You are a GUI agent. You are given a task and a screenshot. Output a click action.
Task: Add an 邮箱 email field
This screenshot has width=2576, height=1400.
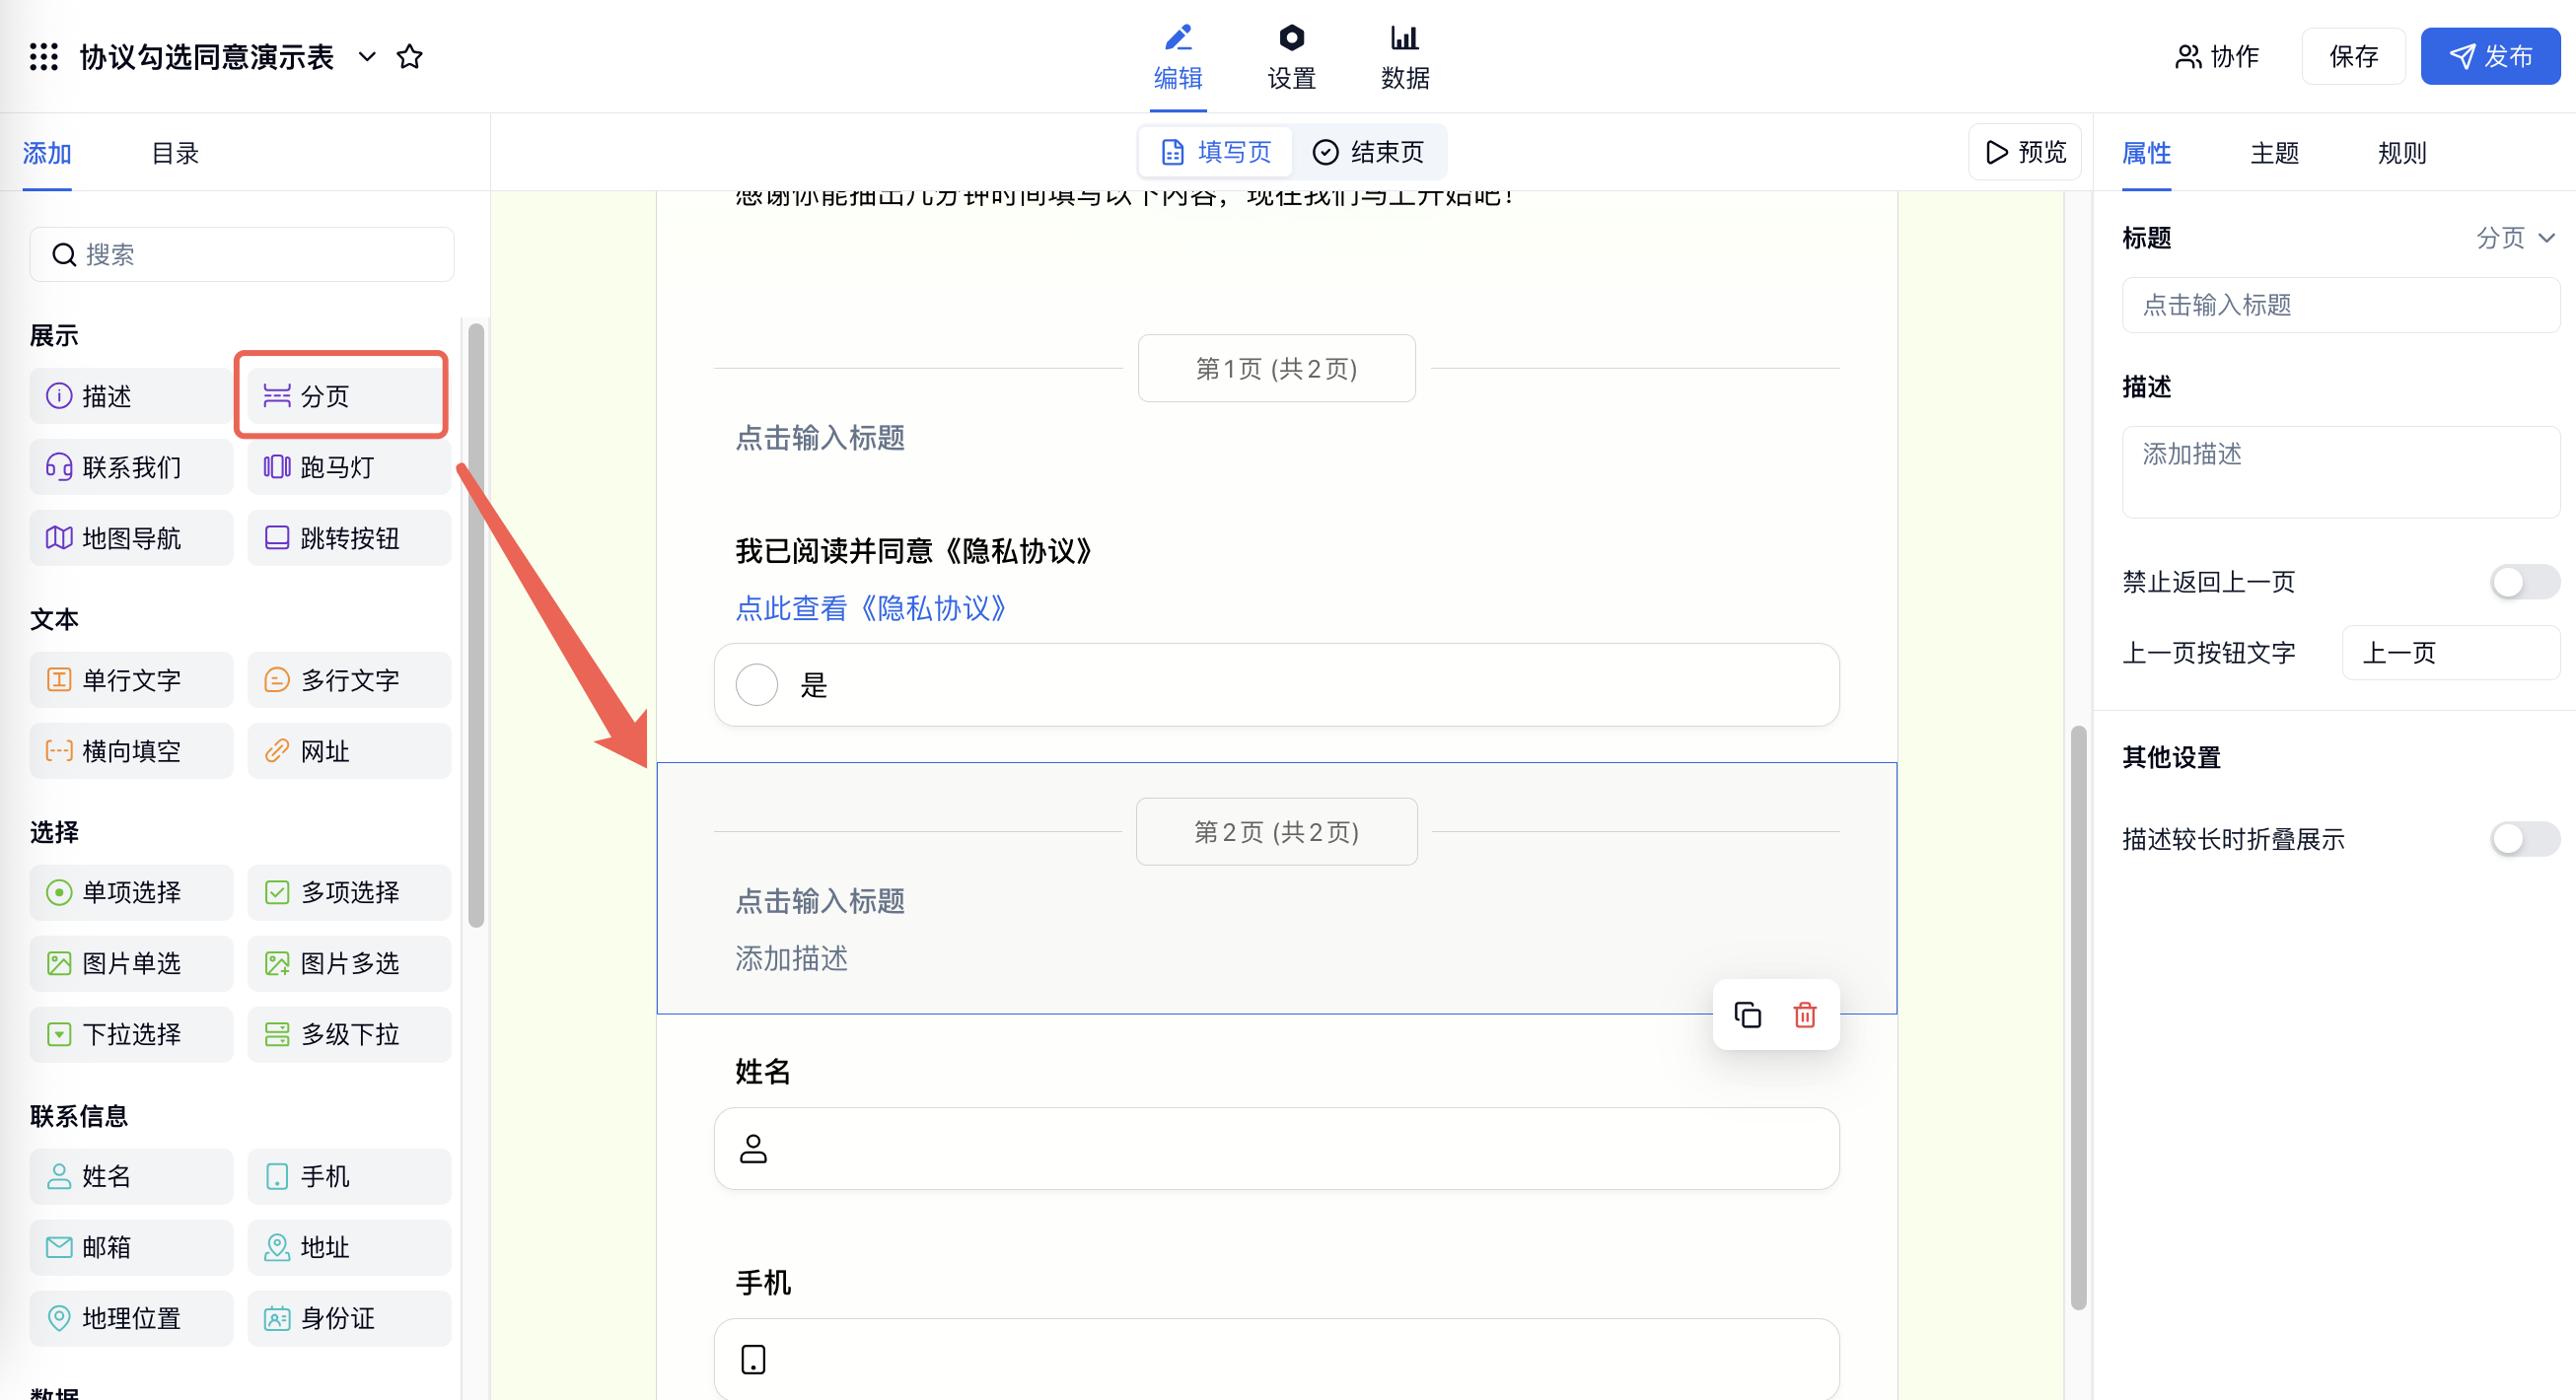pos(131,1248)
